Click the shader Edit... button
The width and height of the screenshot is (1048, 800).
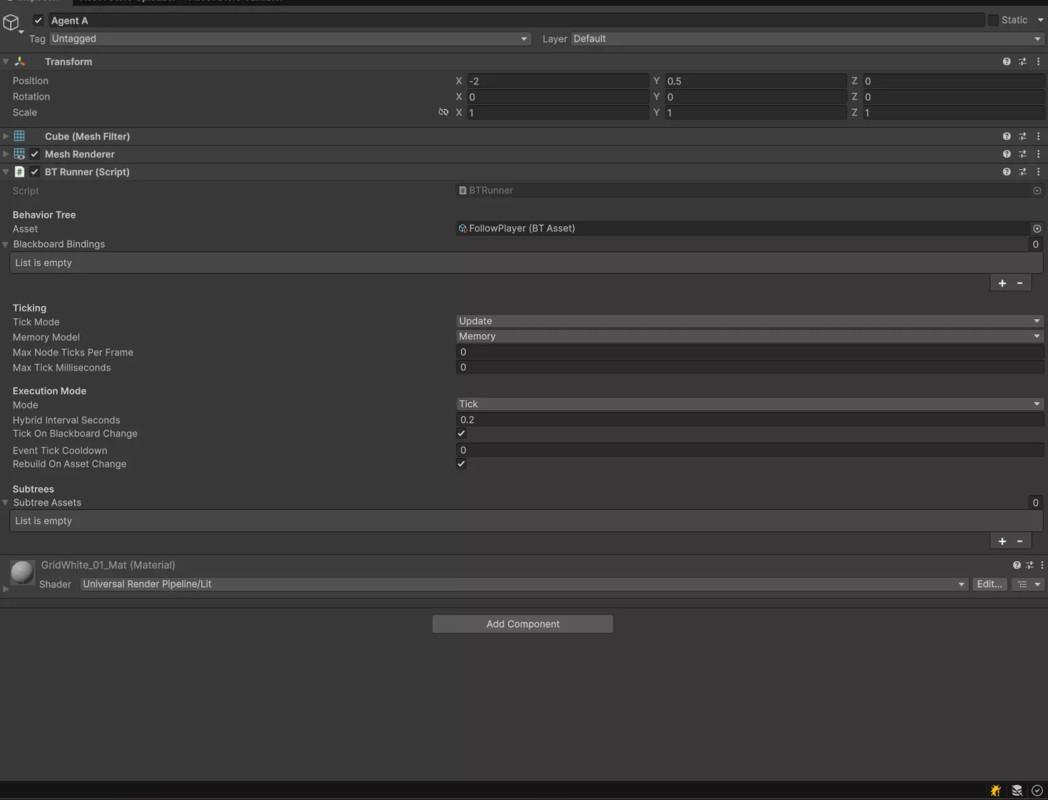(x=989, y=585)
